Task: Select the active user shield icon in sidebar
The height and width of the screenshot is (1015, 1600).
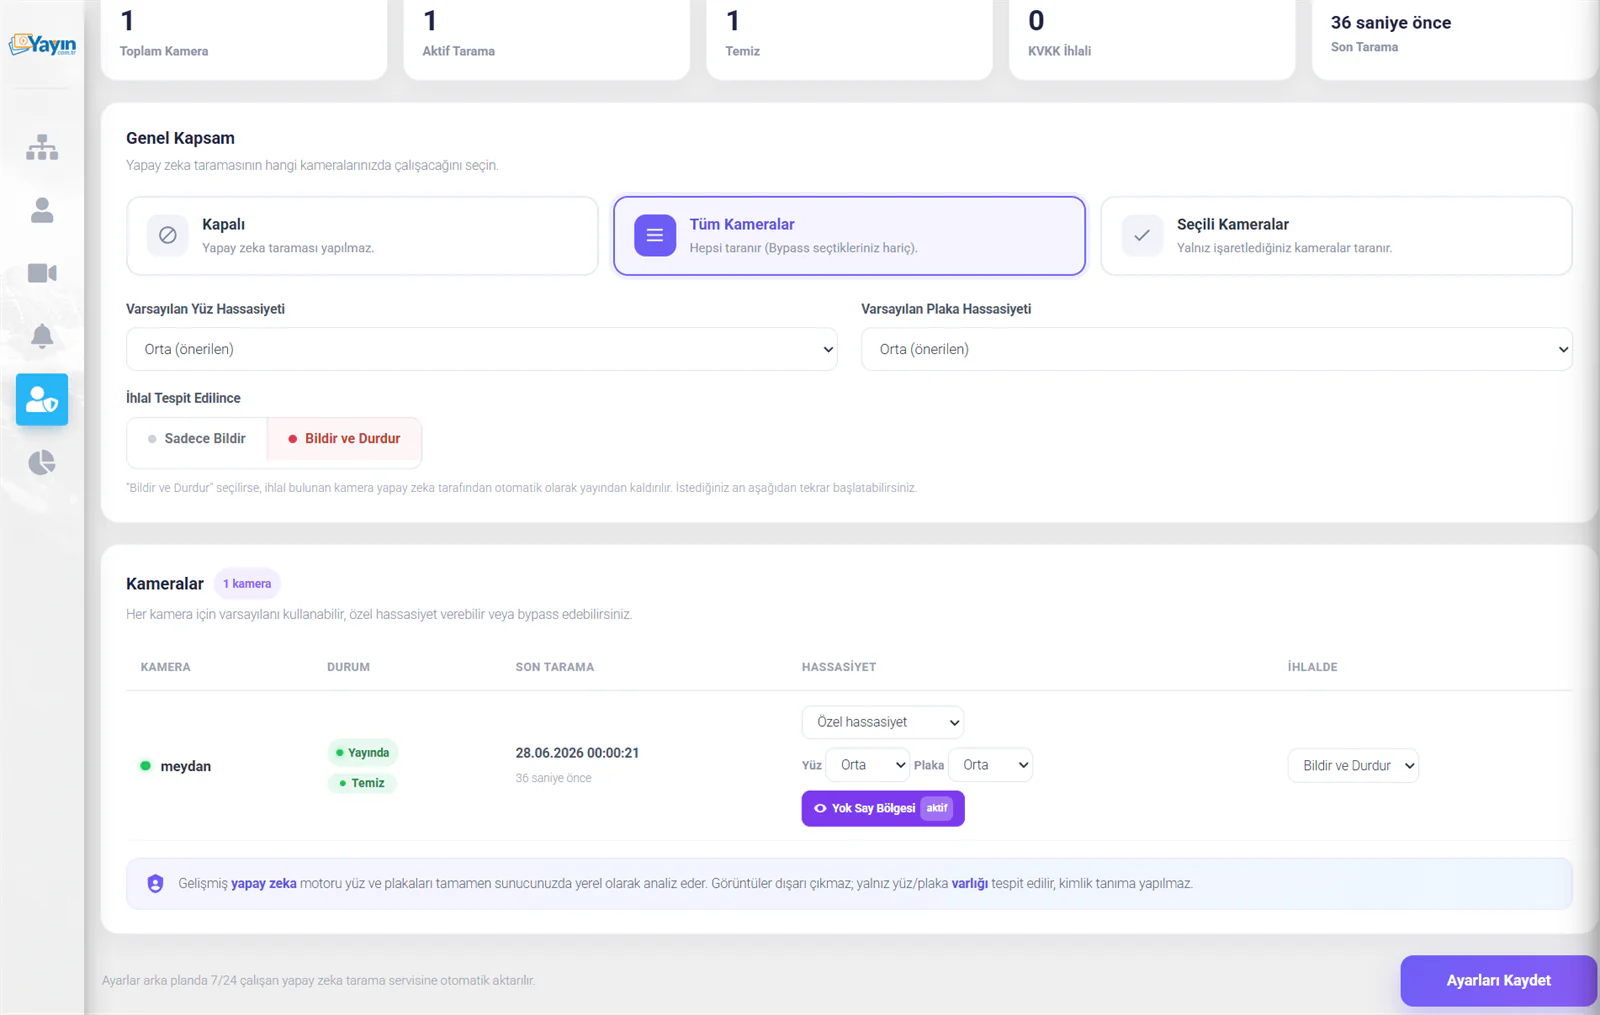Action: point(42,399)
